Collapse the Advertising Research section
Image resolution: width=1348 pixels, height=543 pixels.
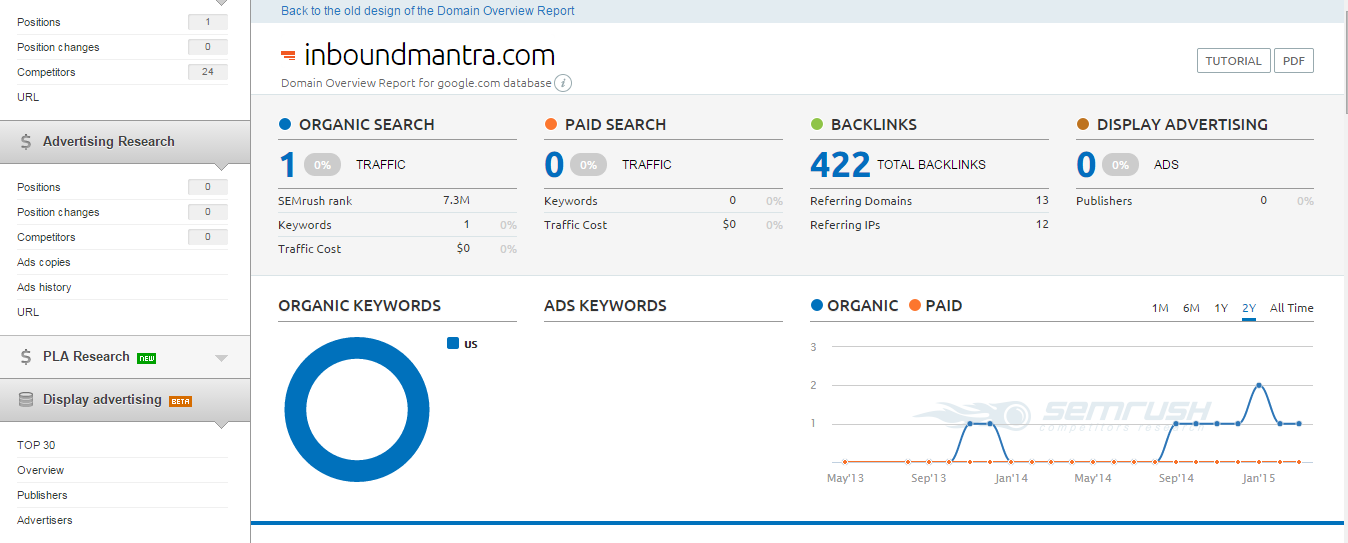click(125, 142)
